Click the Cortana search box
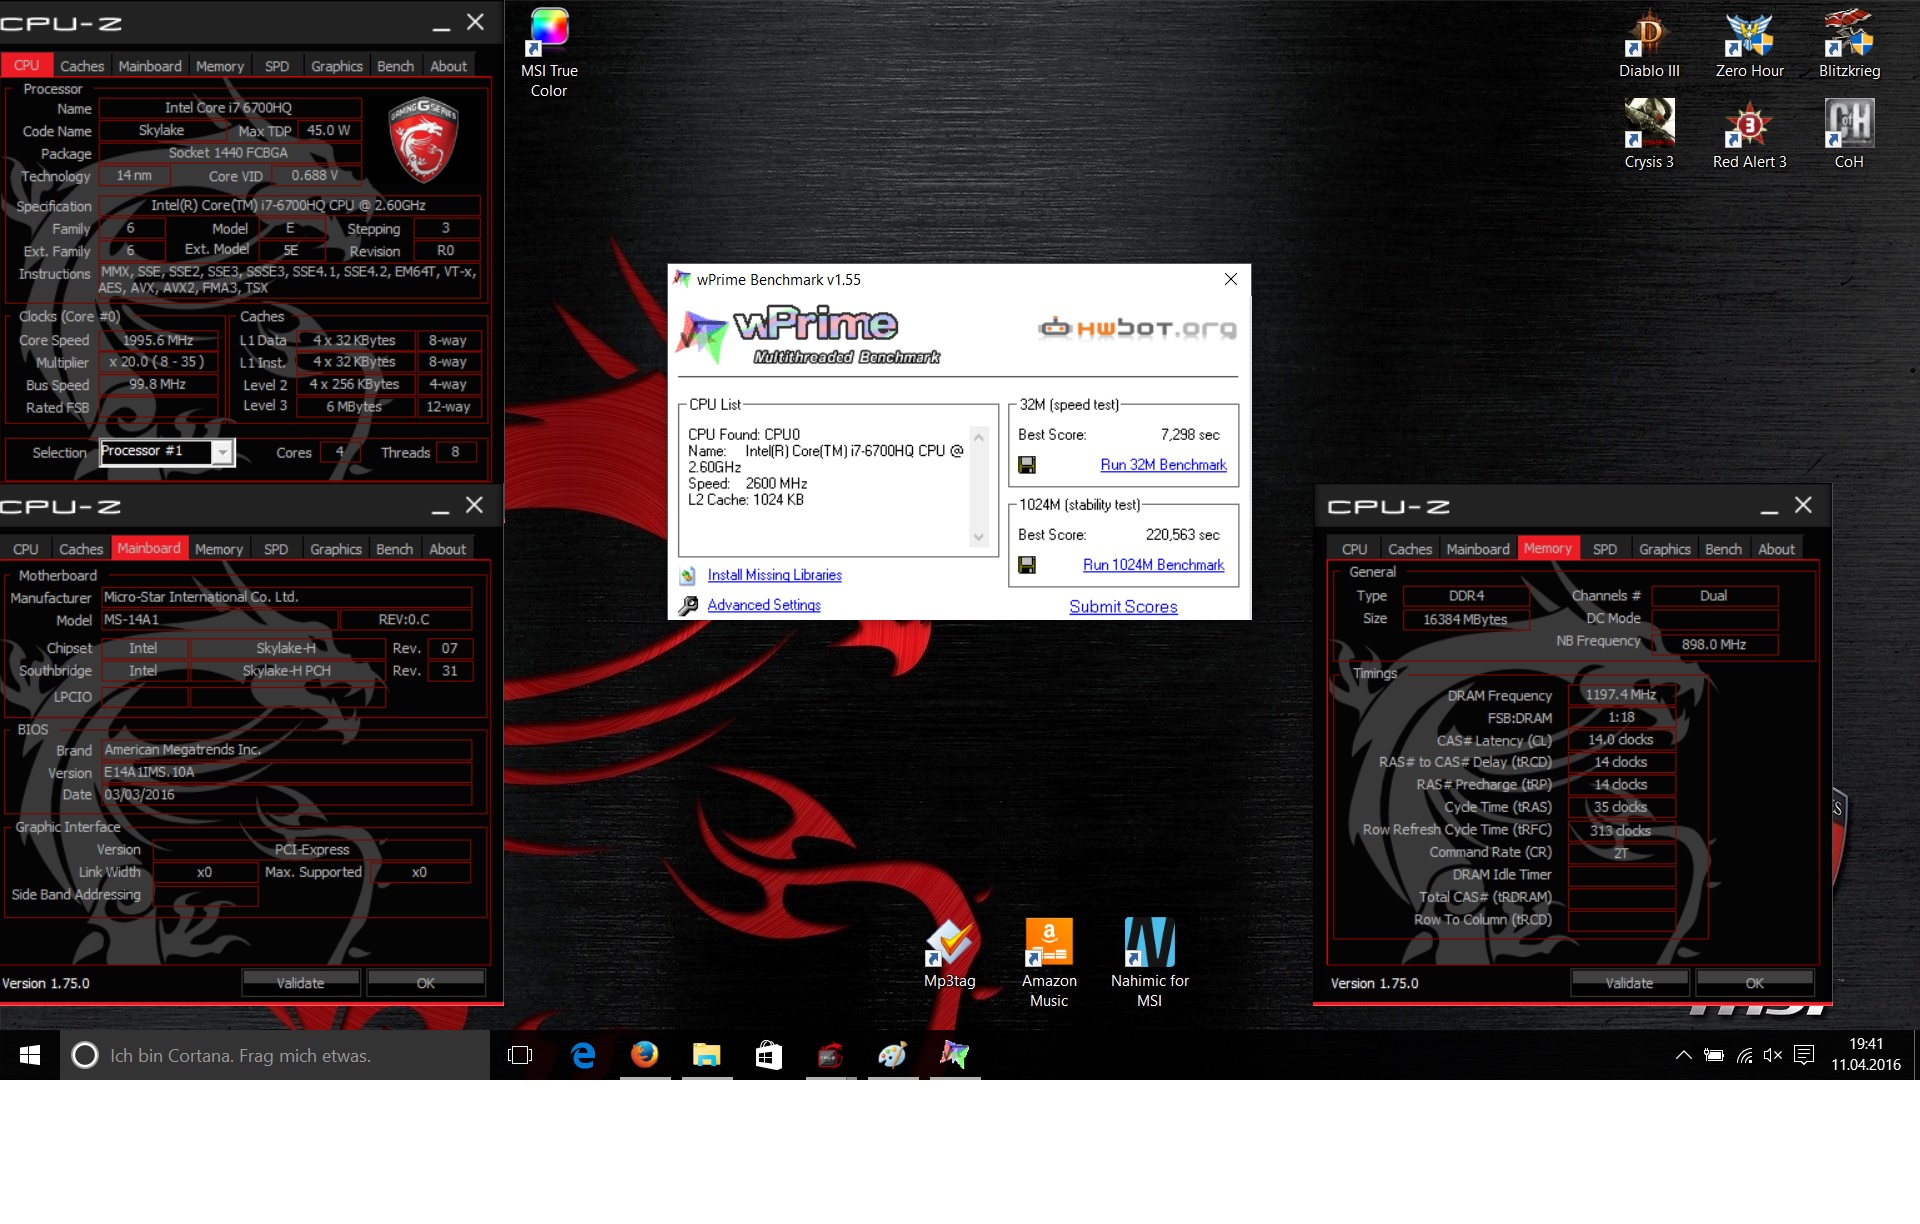This screenshot has height=1224, width=1920. [x=275, y=1055]
